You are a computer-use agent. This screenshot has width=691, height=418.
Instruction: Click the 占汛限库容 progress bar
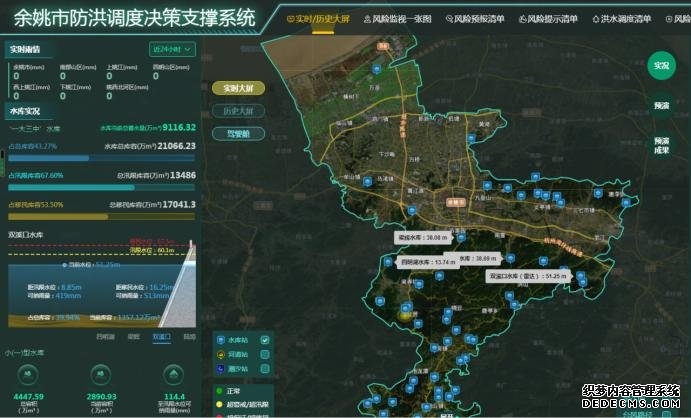100,186
